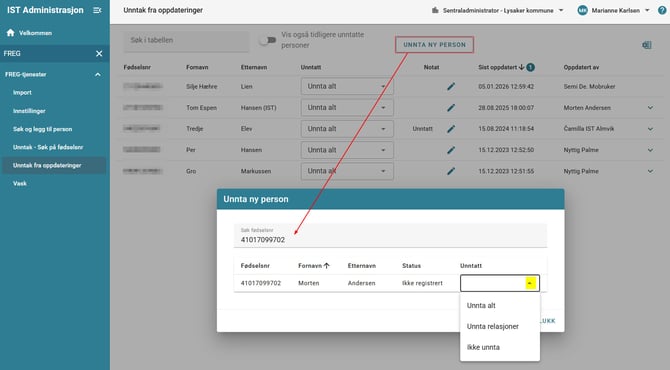Close the FREG section with X
The image size is (670, 370).
point(99,53)
